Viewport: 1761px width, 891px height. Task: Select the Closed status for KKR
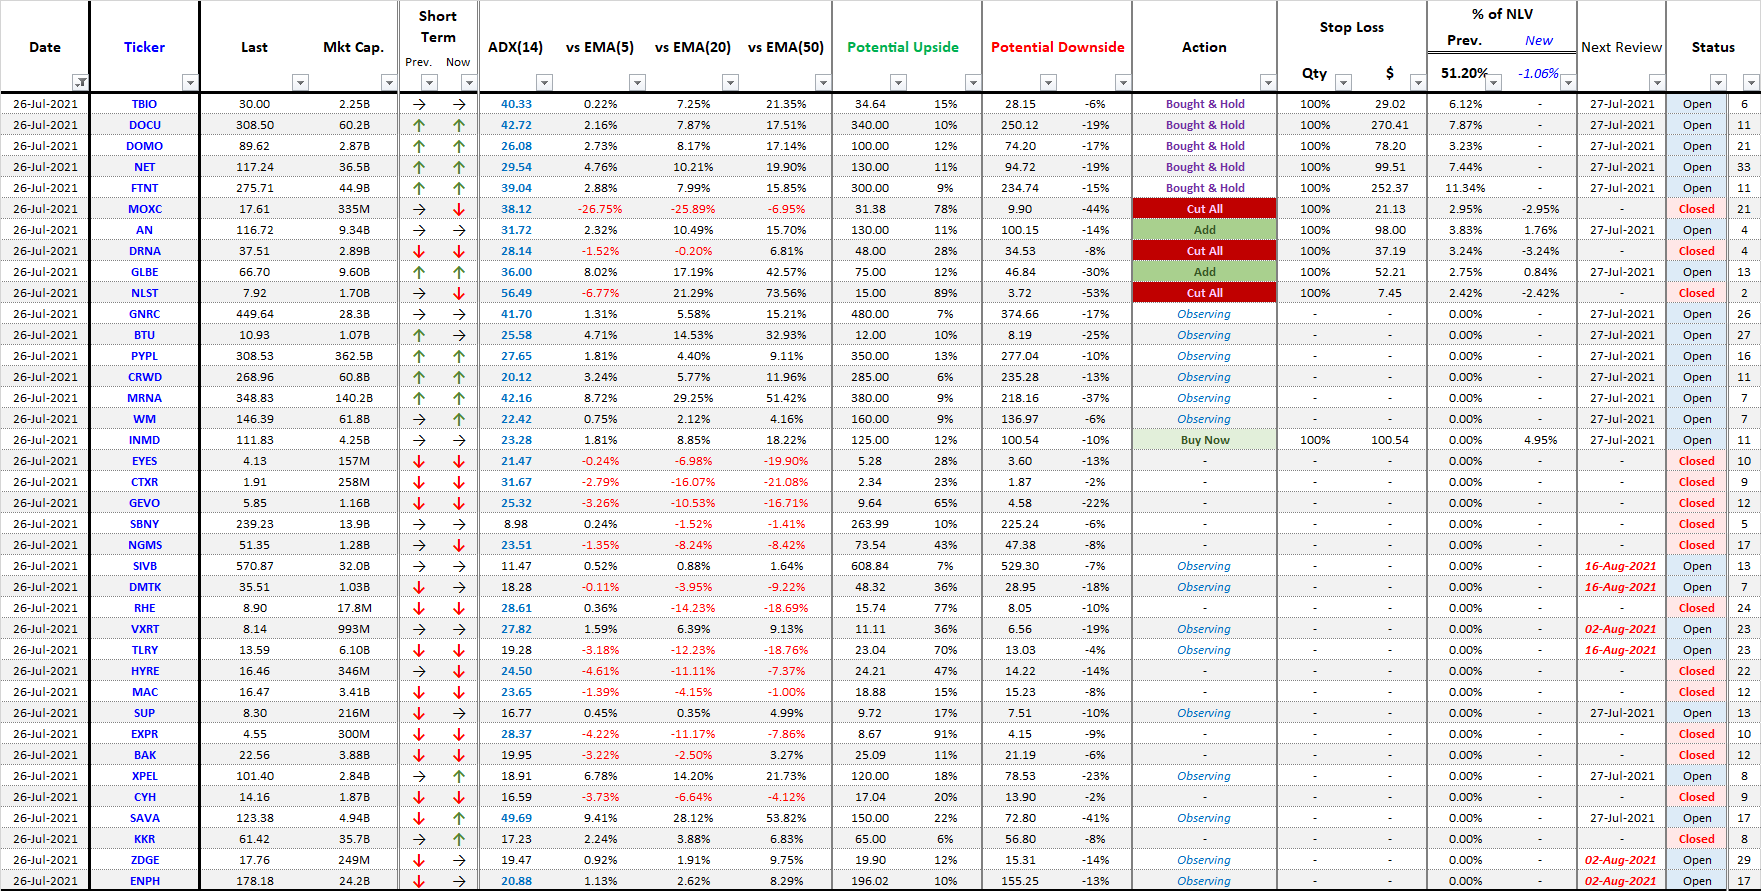coord(1697,839)
